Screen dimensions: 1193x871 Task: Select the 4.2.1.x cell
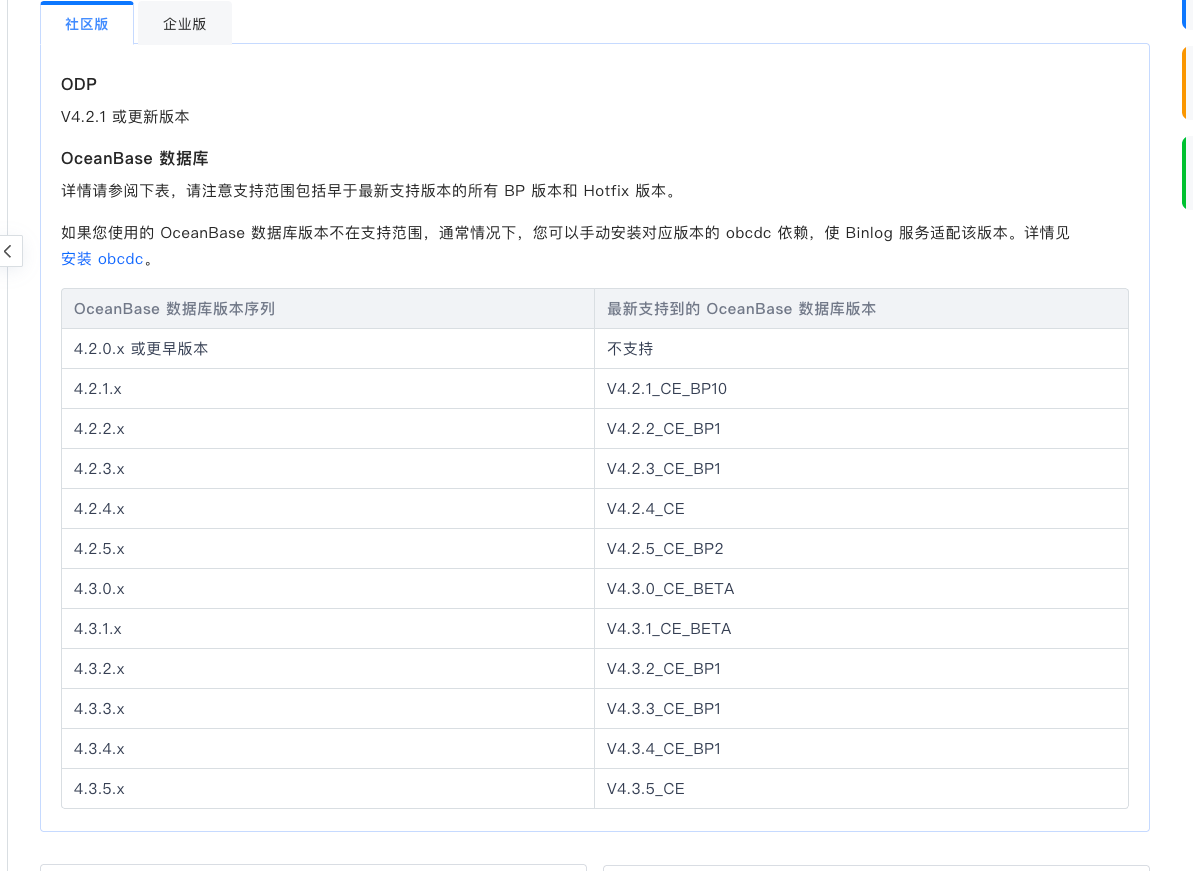328,389
